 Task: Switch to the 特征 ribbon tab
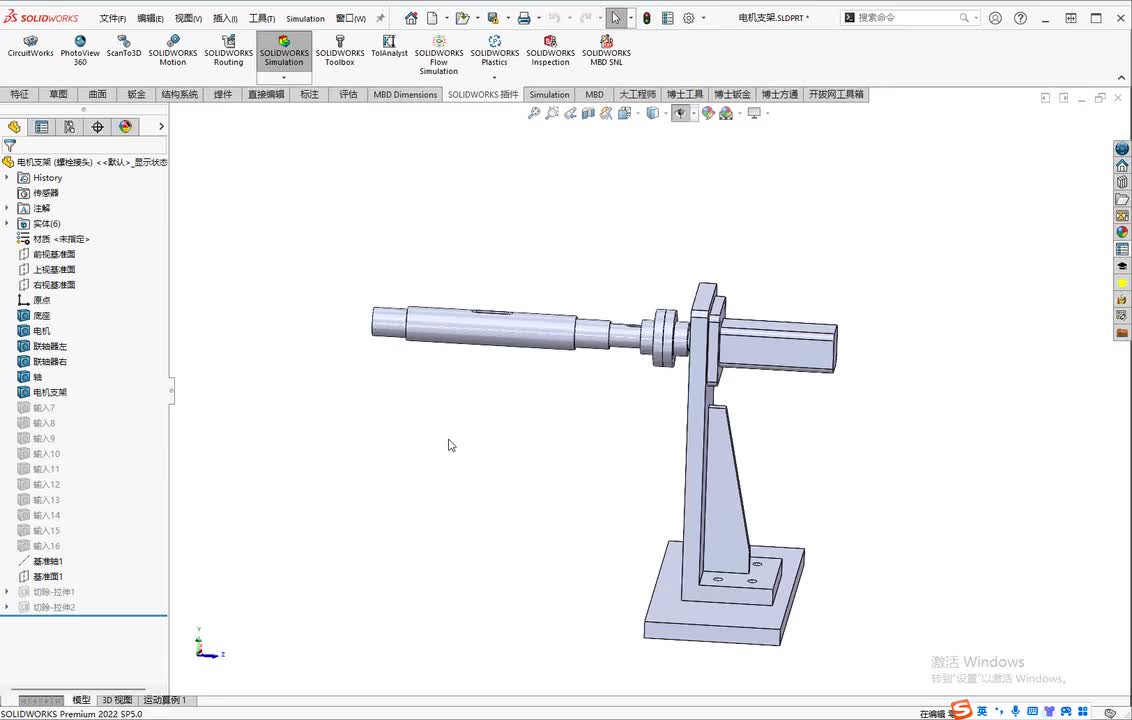pos(19,94)
